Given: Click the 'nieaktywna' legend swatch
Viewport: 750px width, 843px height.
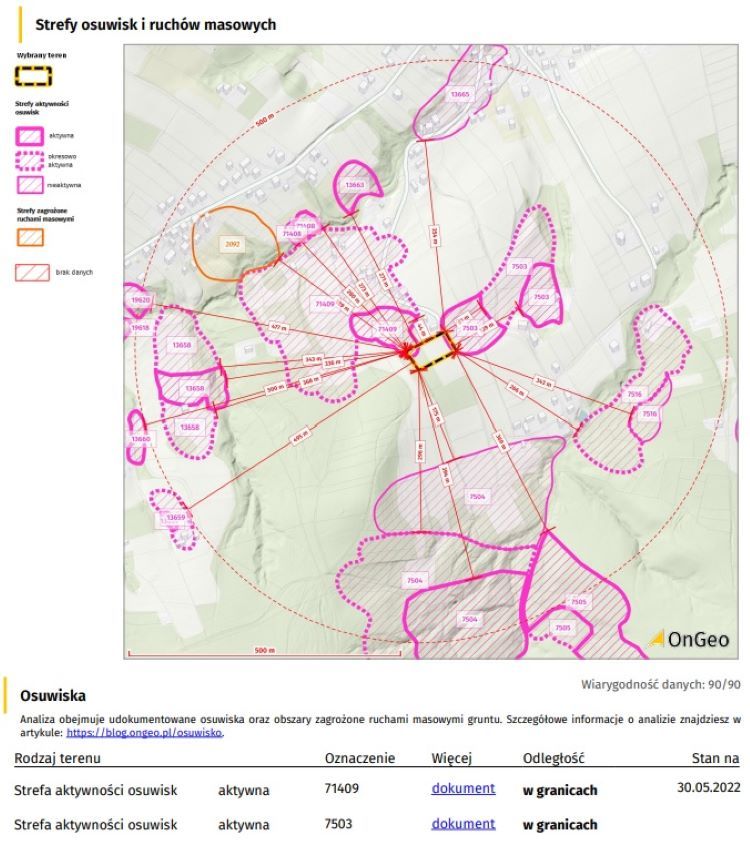Looking at the screenshot, I should click(30, 185).
